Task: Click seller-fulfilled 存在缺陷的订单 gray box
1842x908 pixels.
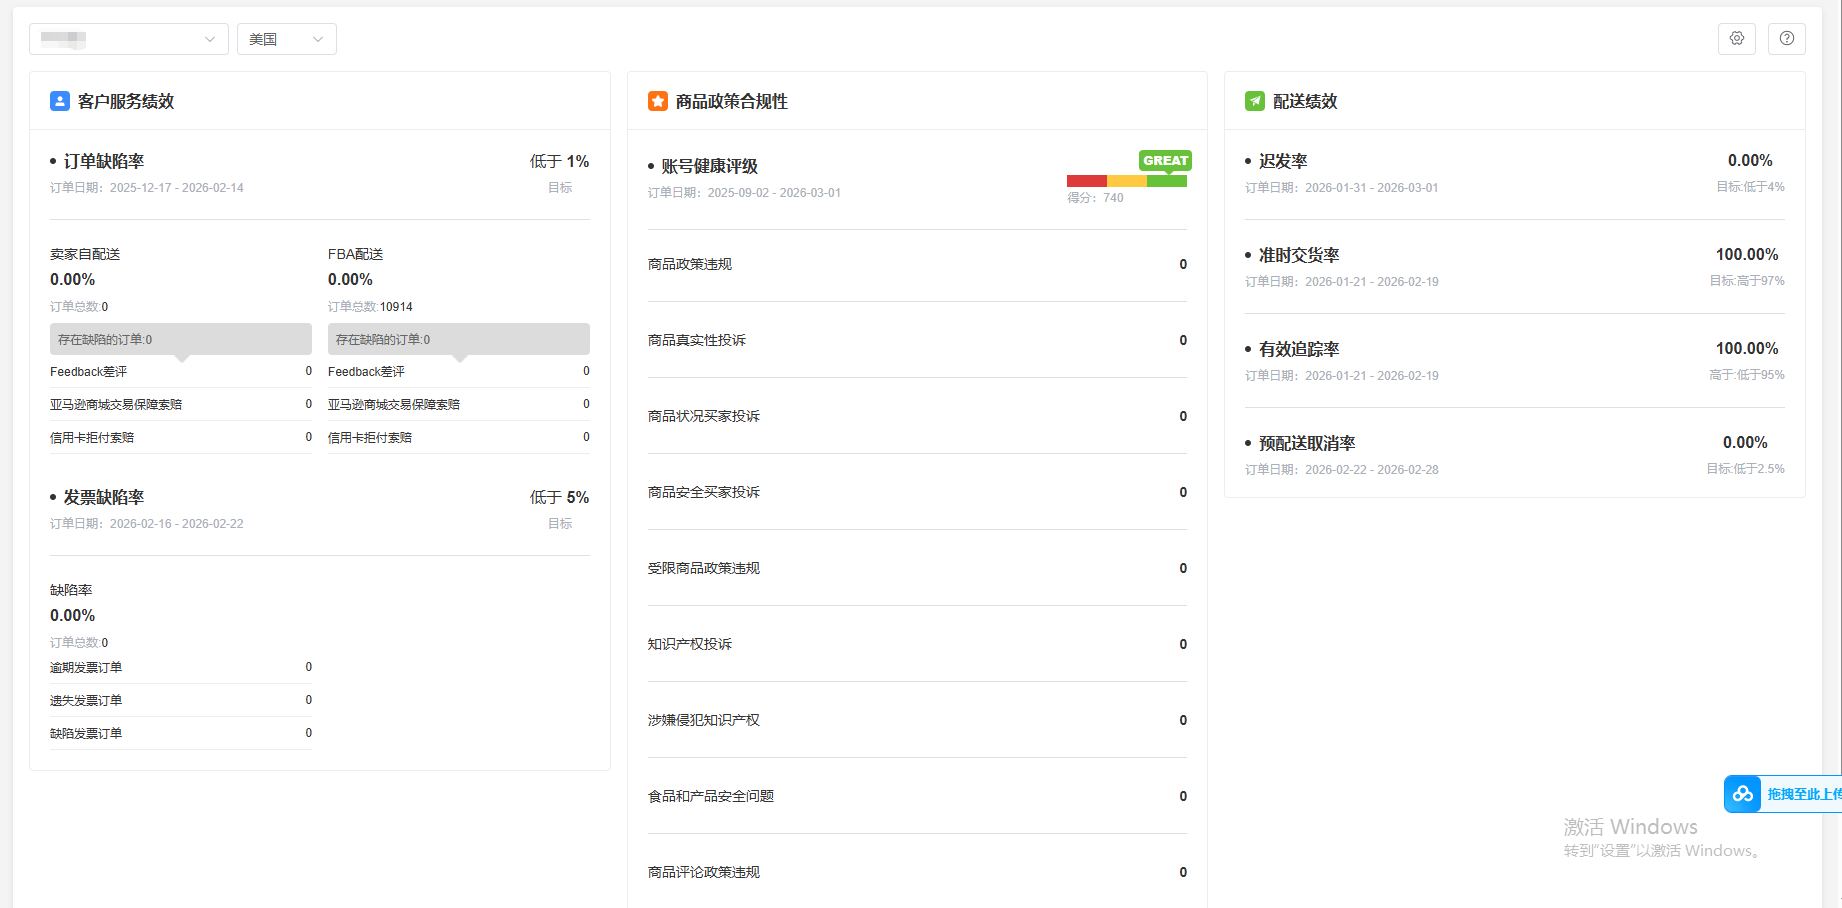Action: point(180,339)
